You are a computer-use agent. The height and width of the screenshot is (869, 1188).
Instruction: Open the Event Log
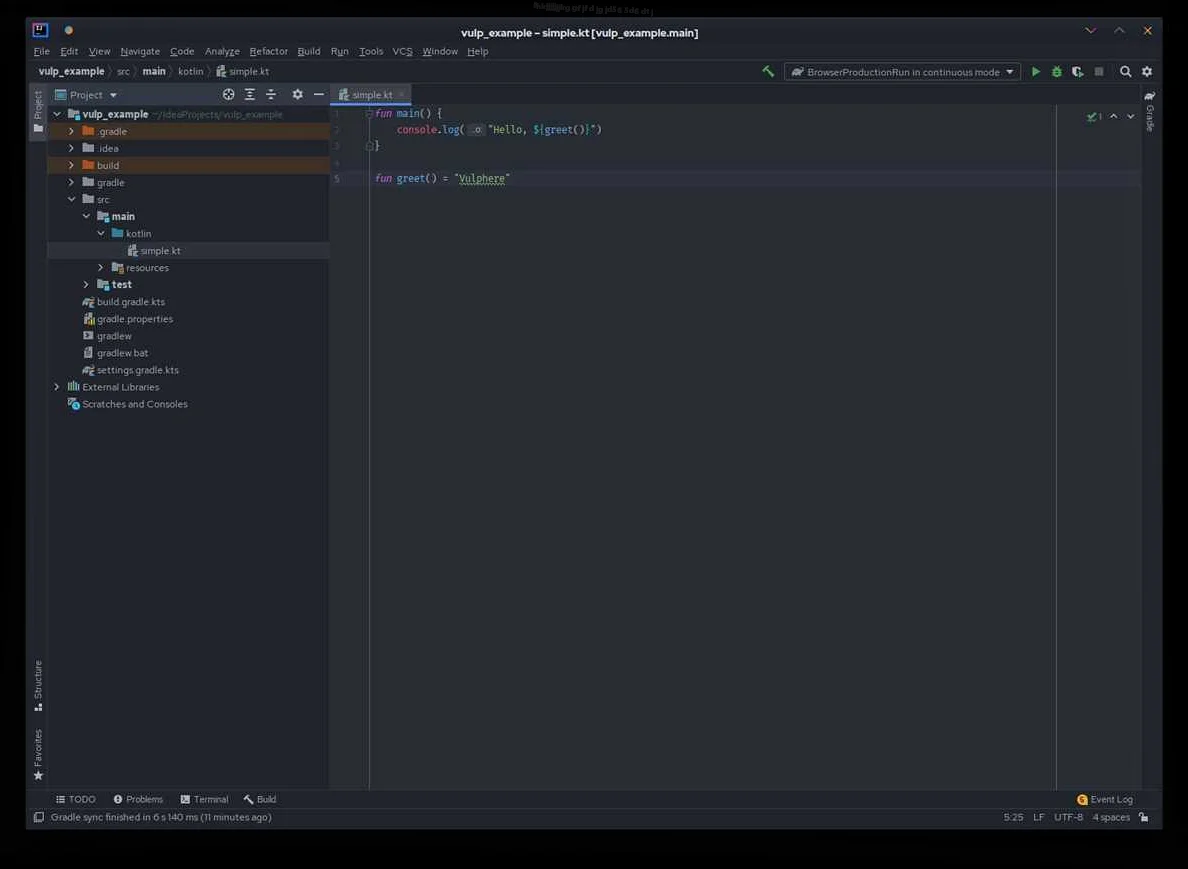click(1105, 800)
